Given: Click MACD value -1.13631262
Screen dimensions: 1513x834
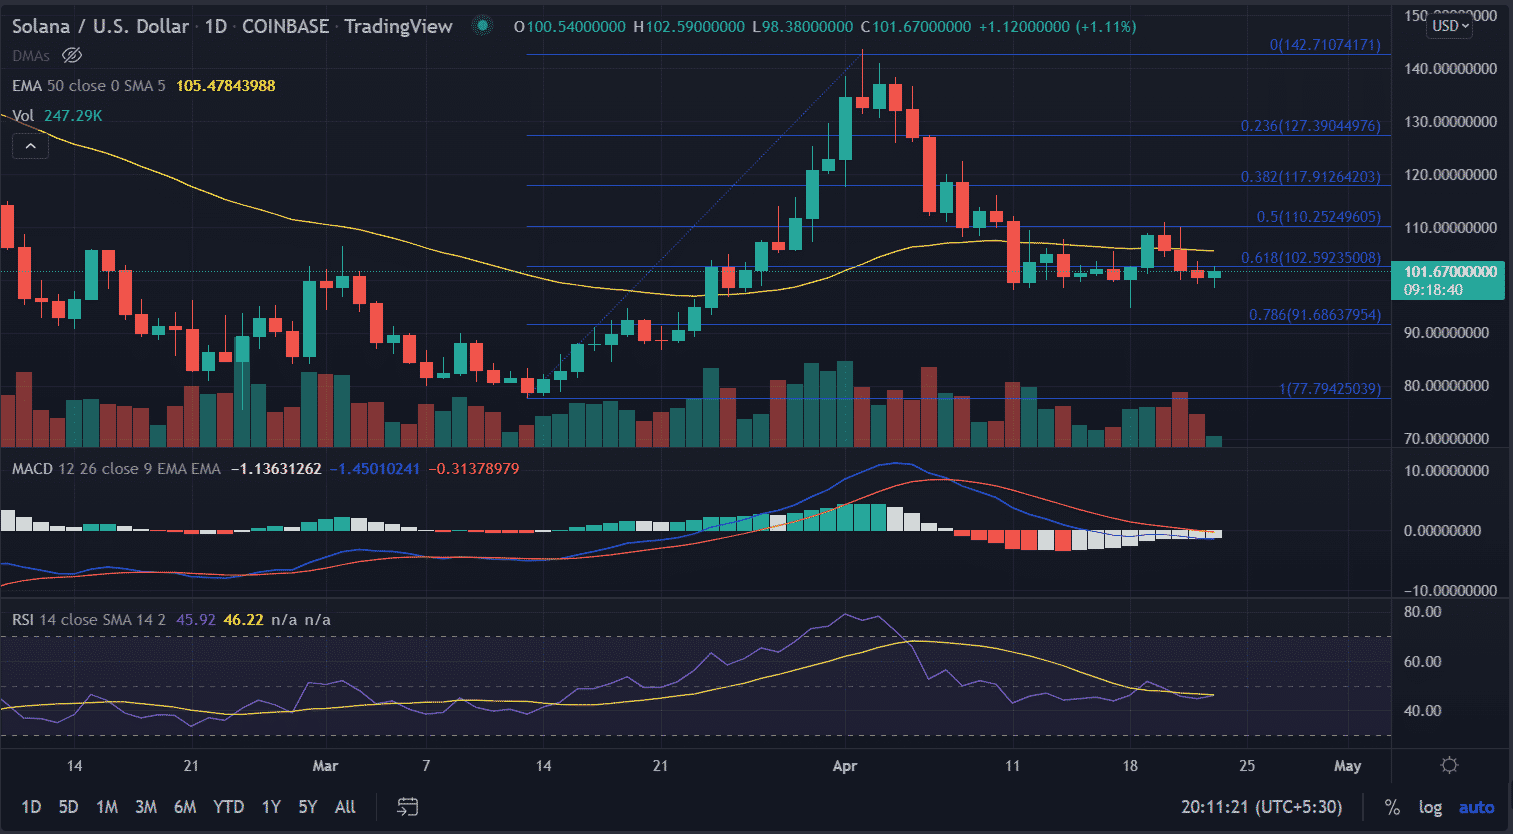Looking at the screenshot, I should [x=276, y=469].
